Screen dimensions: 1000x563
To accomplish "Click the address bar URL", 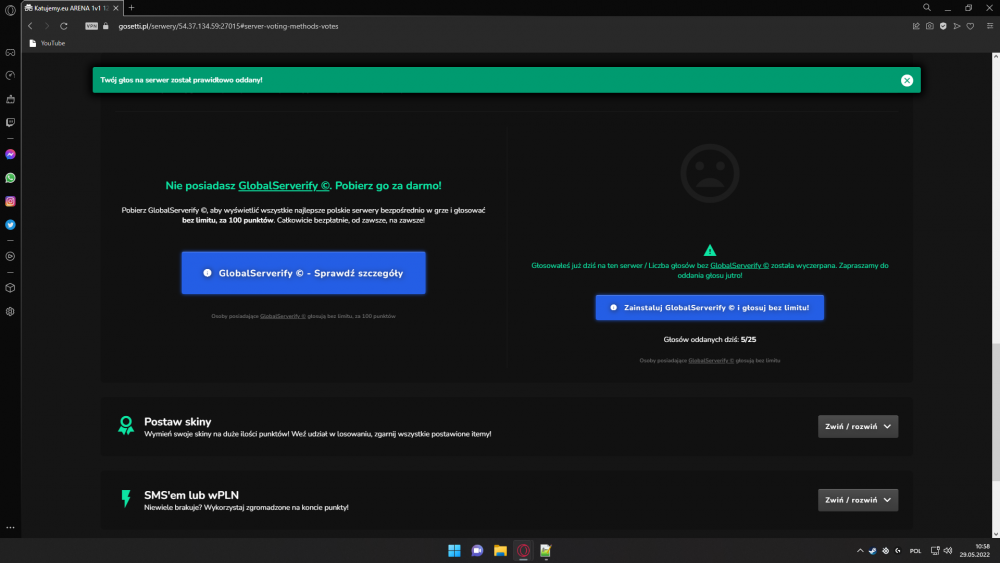I will [228, 26].
